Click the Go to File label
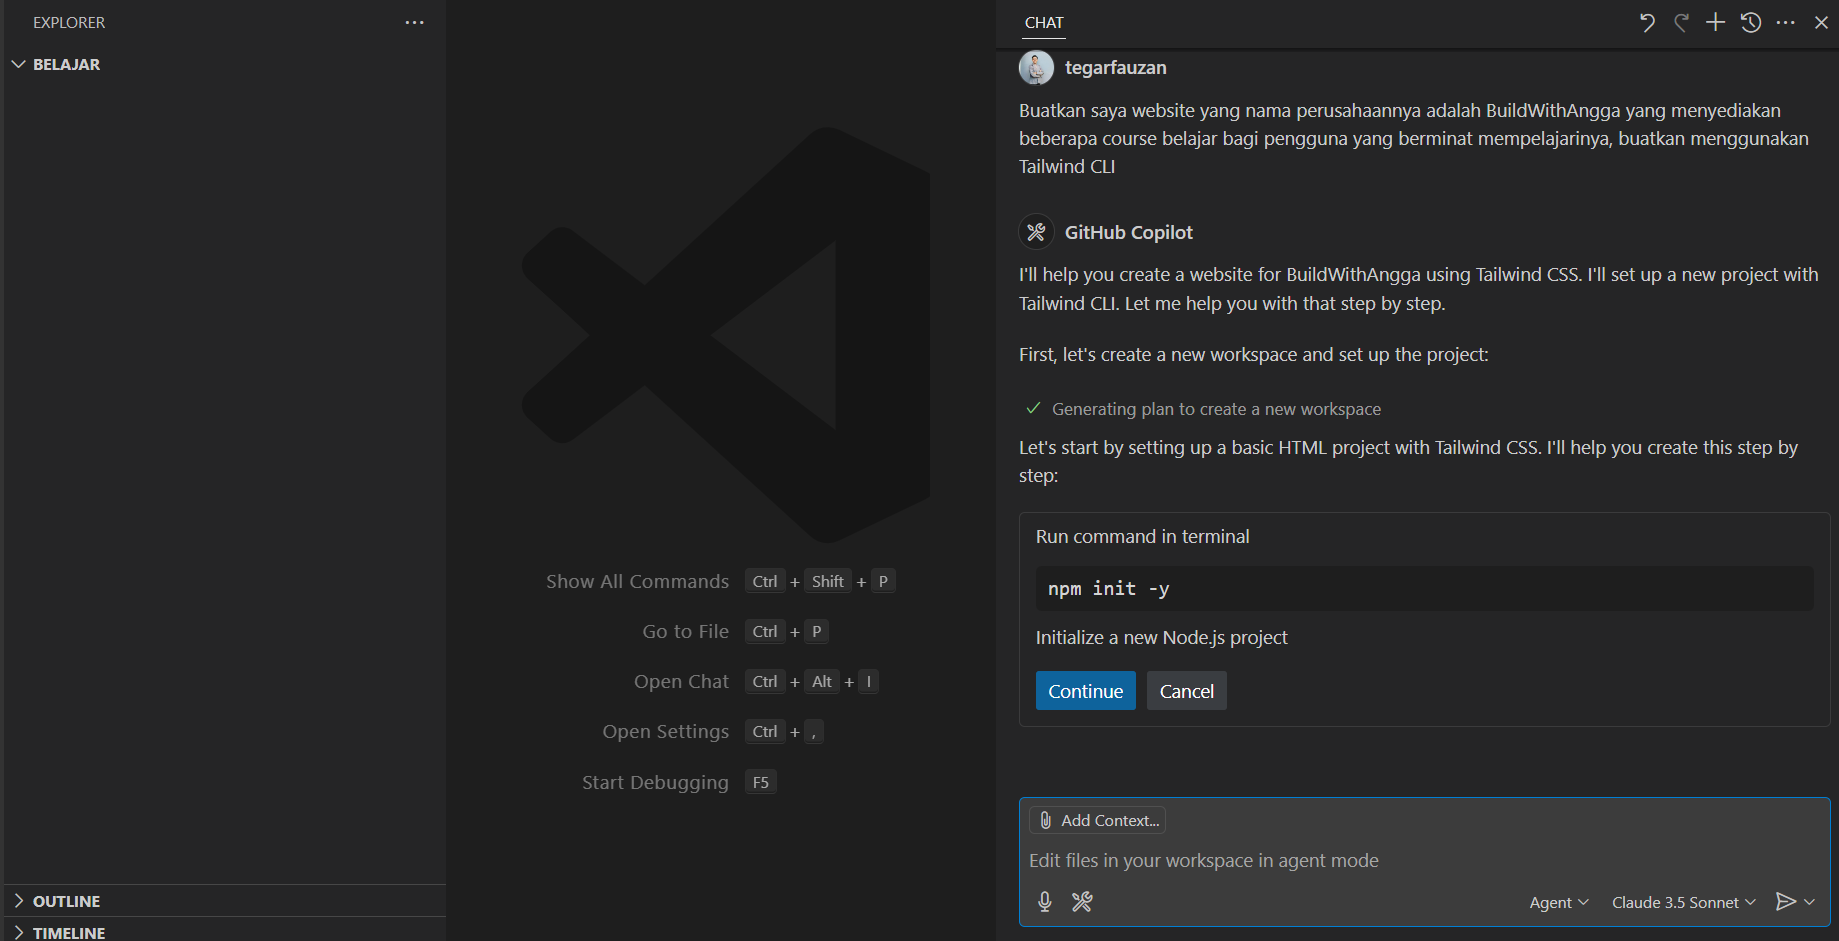Image resolution: width=1839 pixels, height=941 pixels. coord(685,631)
